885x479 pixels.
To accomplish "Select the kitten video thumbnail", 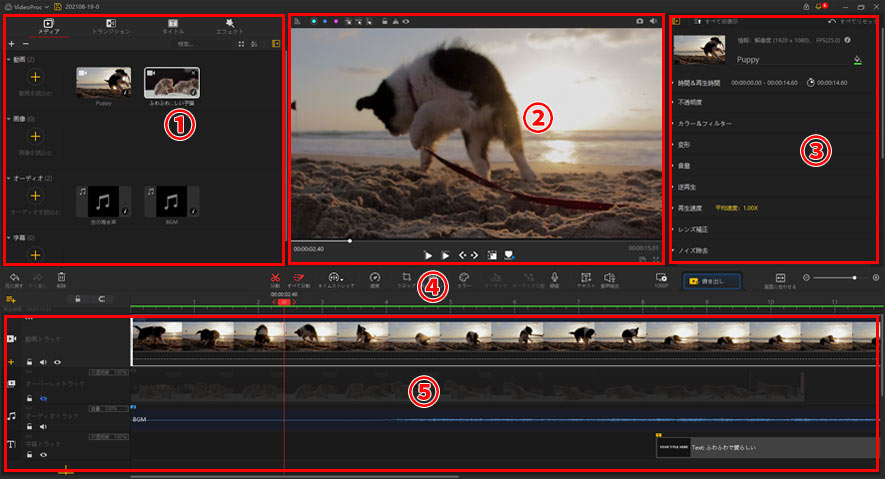I will [172, 82].
